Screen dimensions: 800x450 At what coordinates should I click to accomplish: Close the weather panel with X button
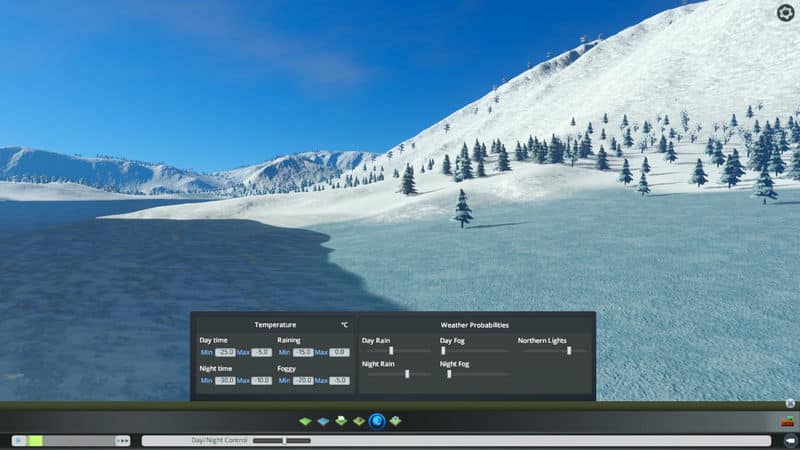pyautogui.click(x=789, y=403)
